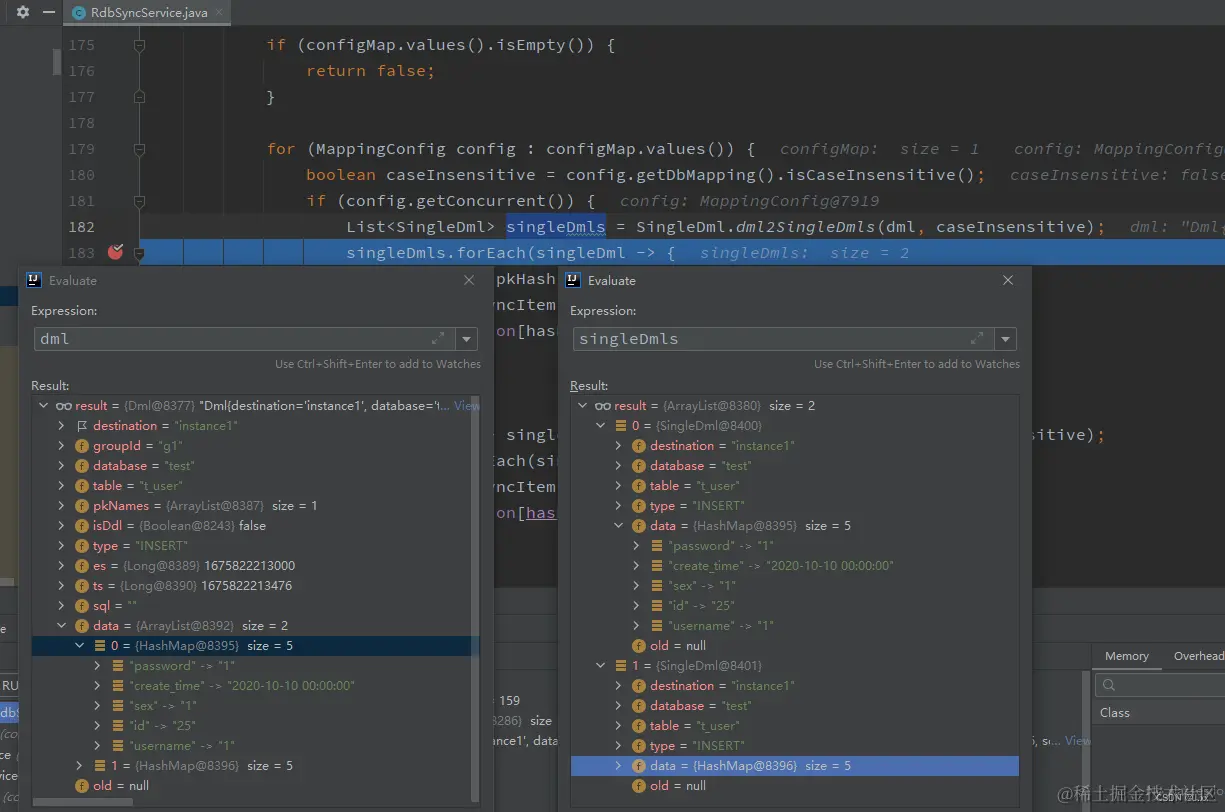Expand element 1 HashMap@8396 in dml dialog
Viewport: 1225px width, 812px height.
81,766
